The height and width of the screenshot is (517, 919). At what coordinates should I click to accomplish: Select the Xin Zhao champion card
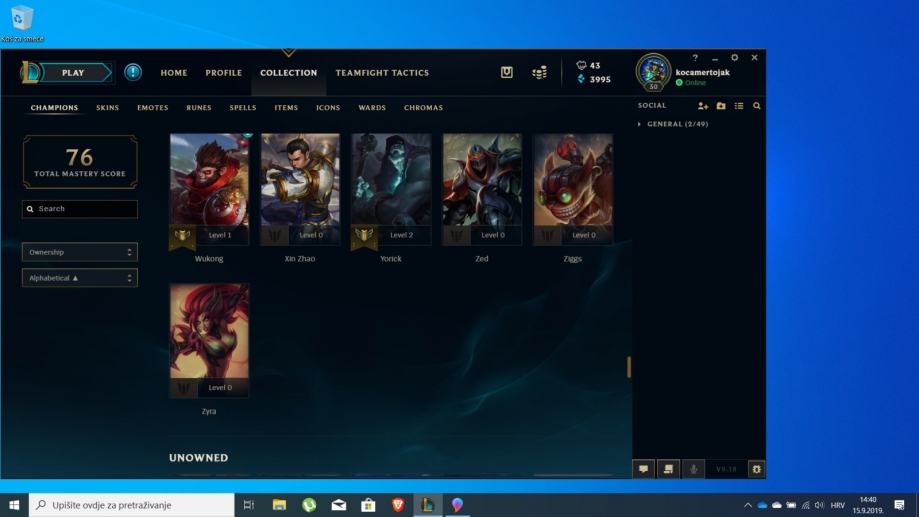(x=300, y=189)
